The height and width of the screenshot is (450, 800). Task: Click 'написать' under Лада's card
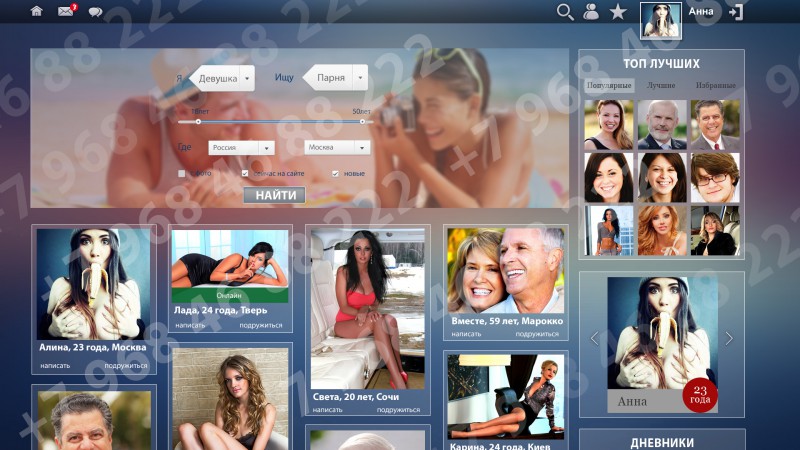tap(190, 325)
